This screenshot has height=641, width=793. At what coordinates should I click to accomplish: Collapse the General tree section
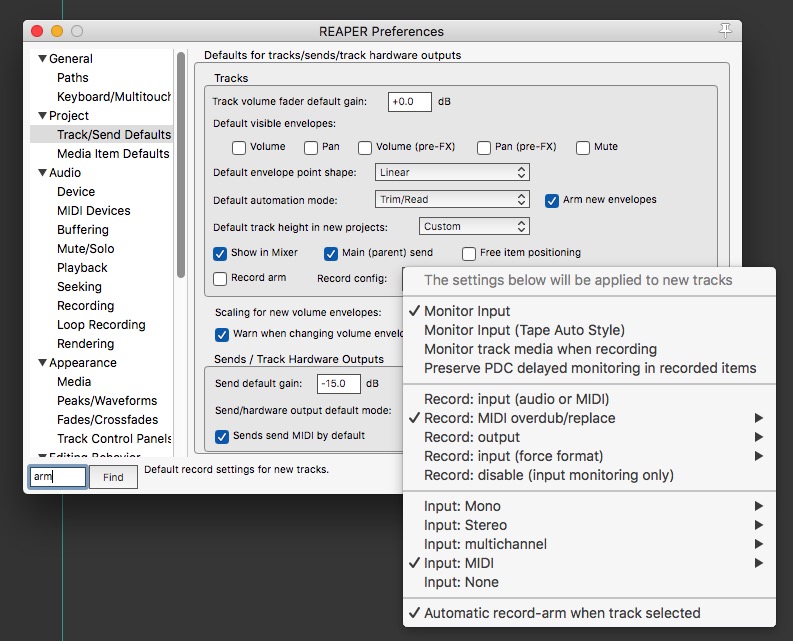coord(42,59)
